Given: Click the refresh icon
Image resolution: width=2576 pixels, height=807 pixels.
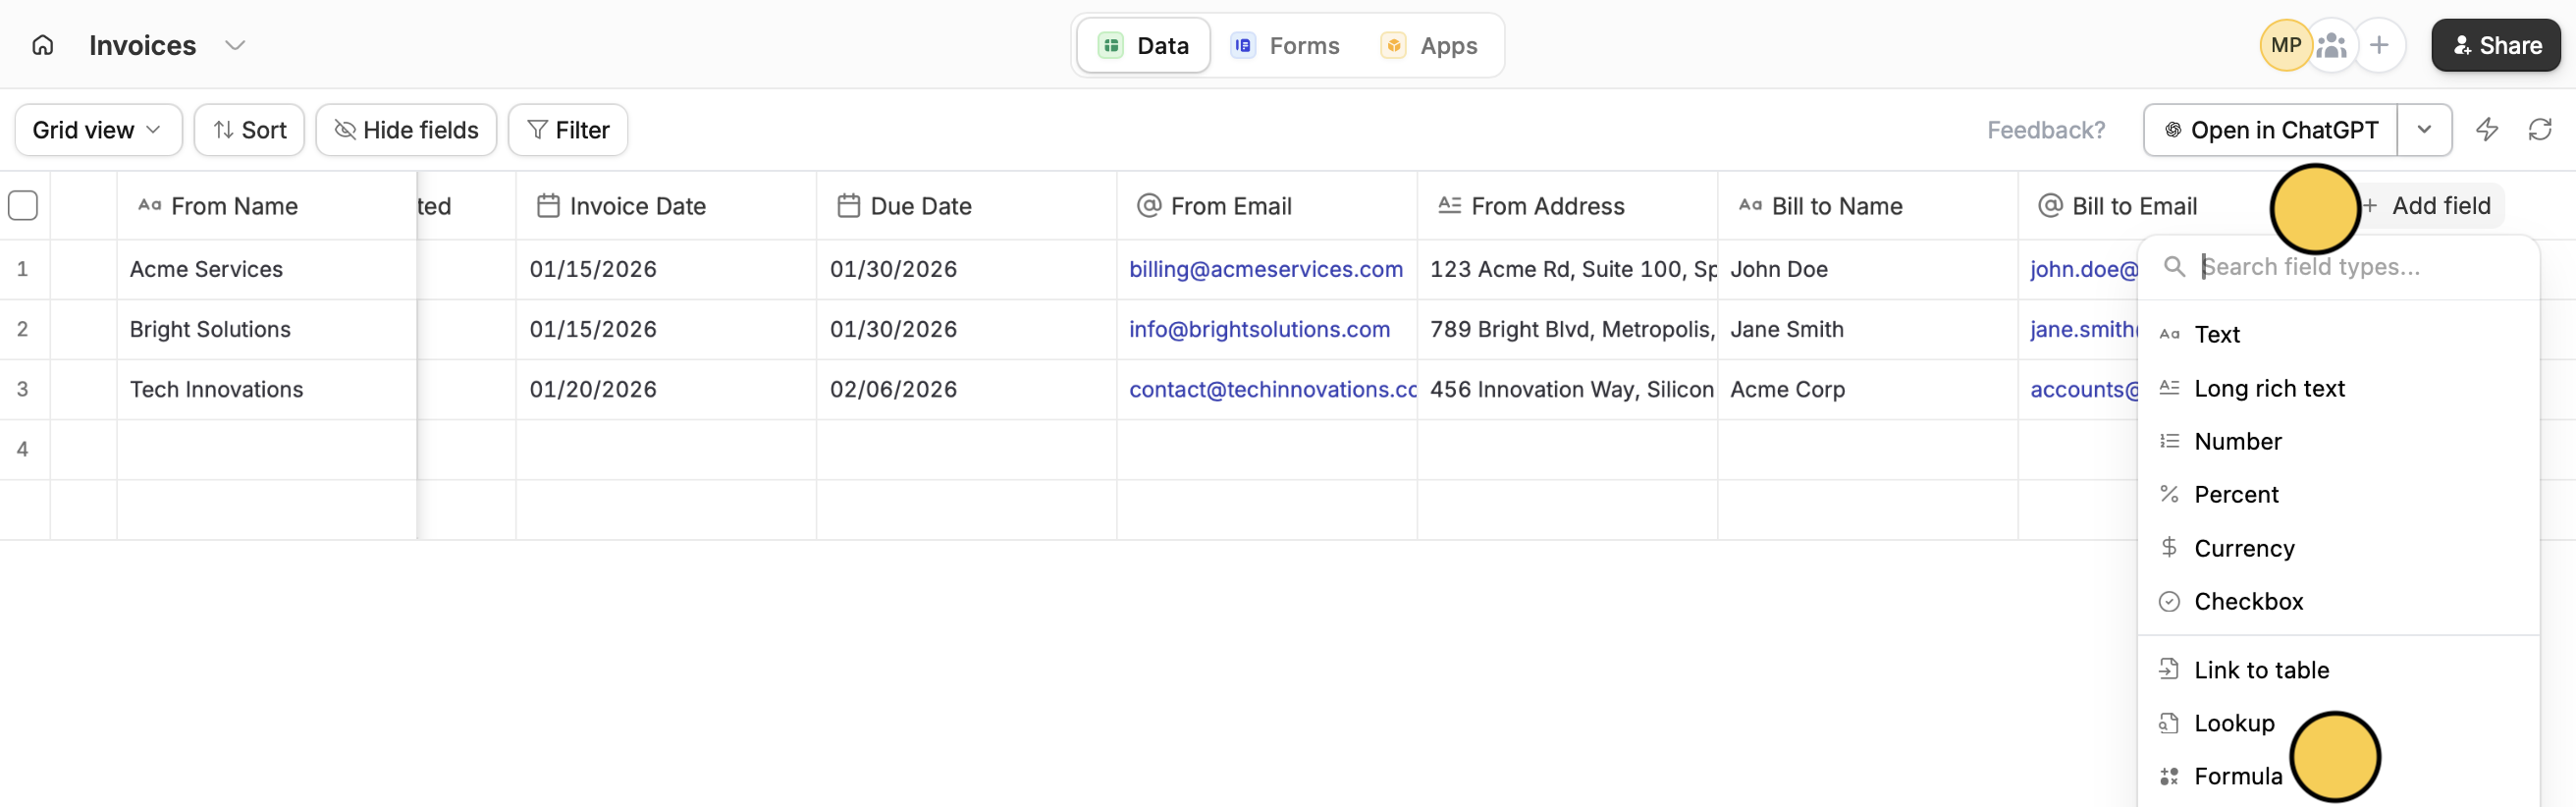Looking at the screenshot, I should click(x=2539, y=130).
